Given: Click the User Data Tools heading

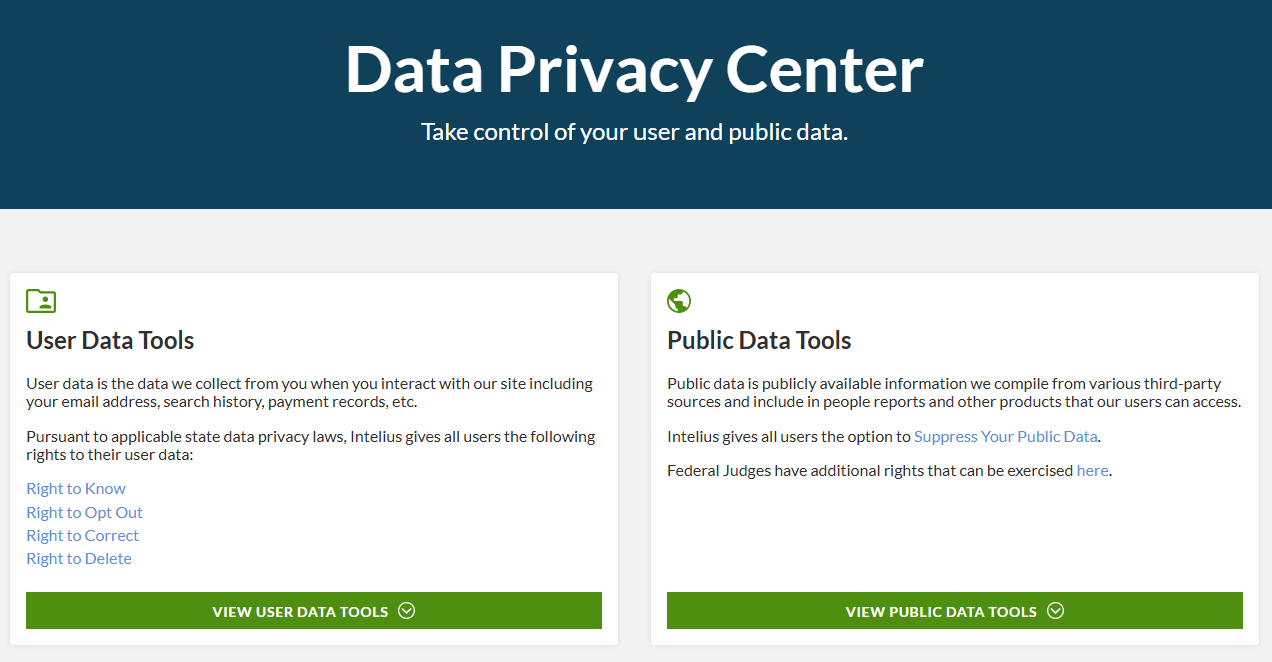Looking at the screenshot, I should 110,340.
